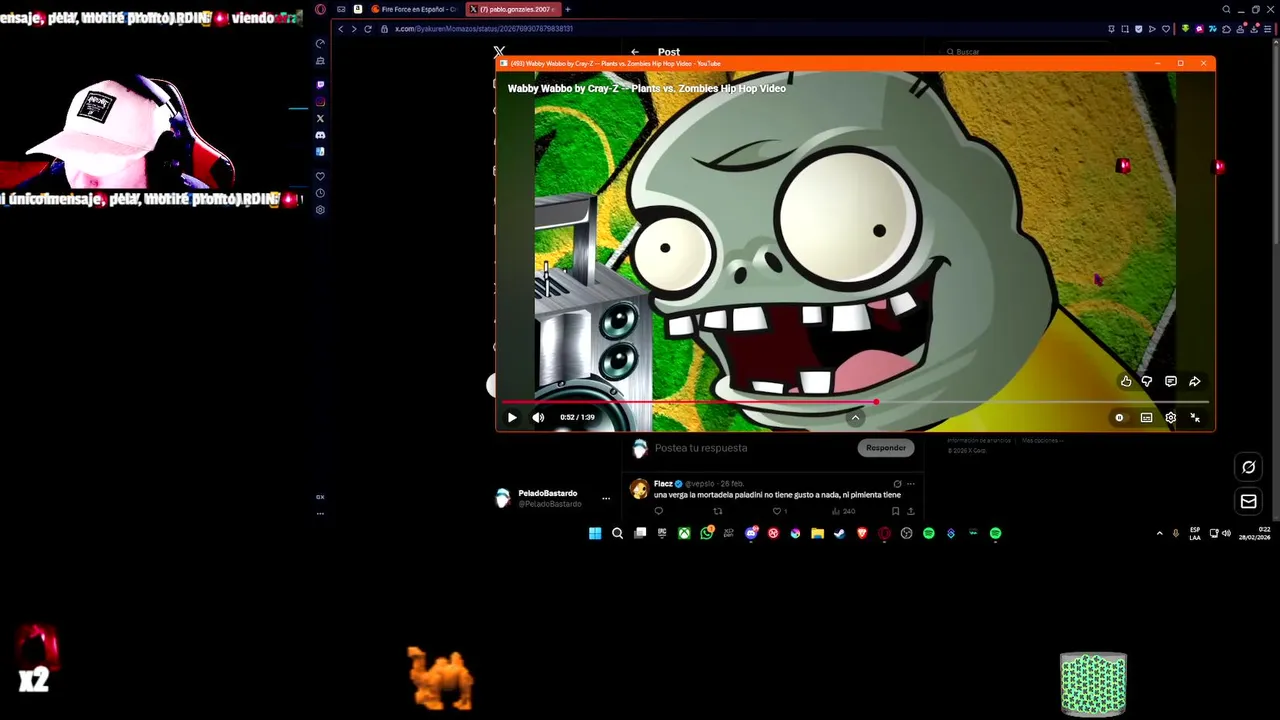Viewport: 1280px width, 720px height.
Task: Mute the video volume speaker icon
Action: pos(538,418)
